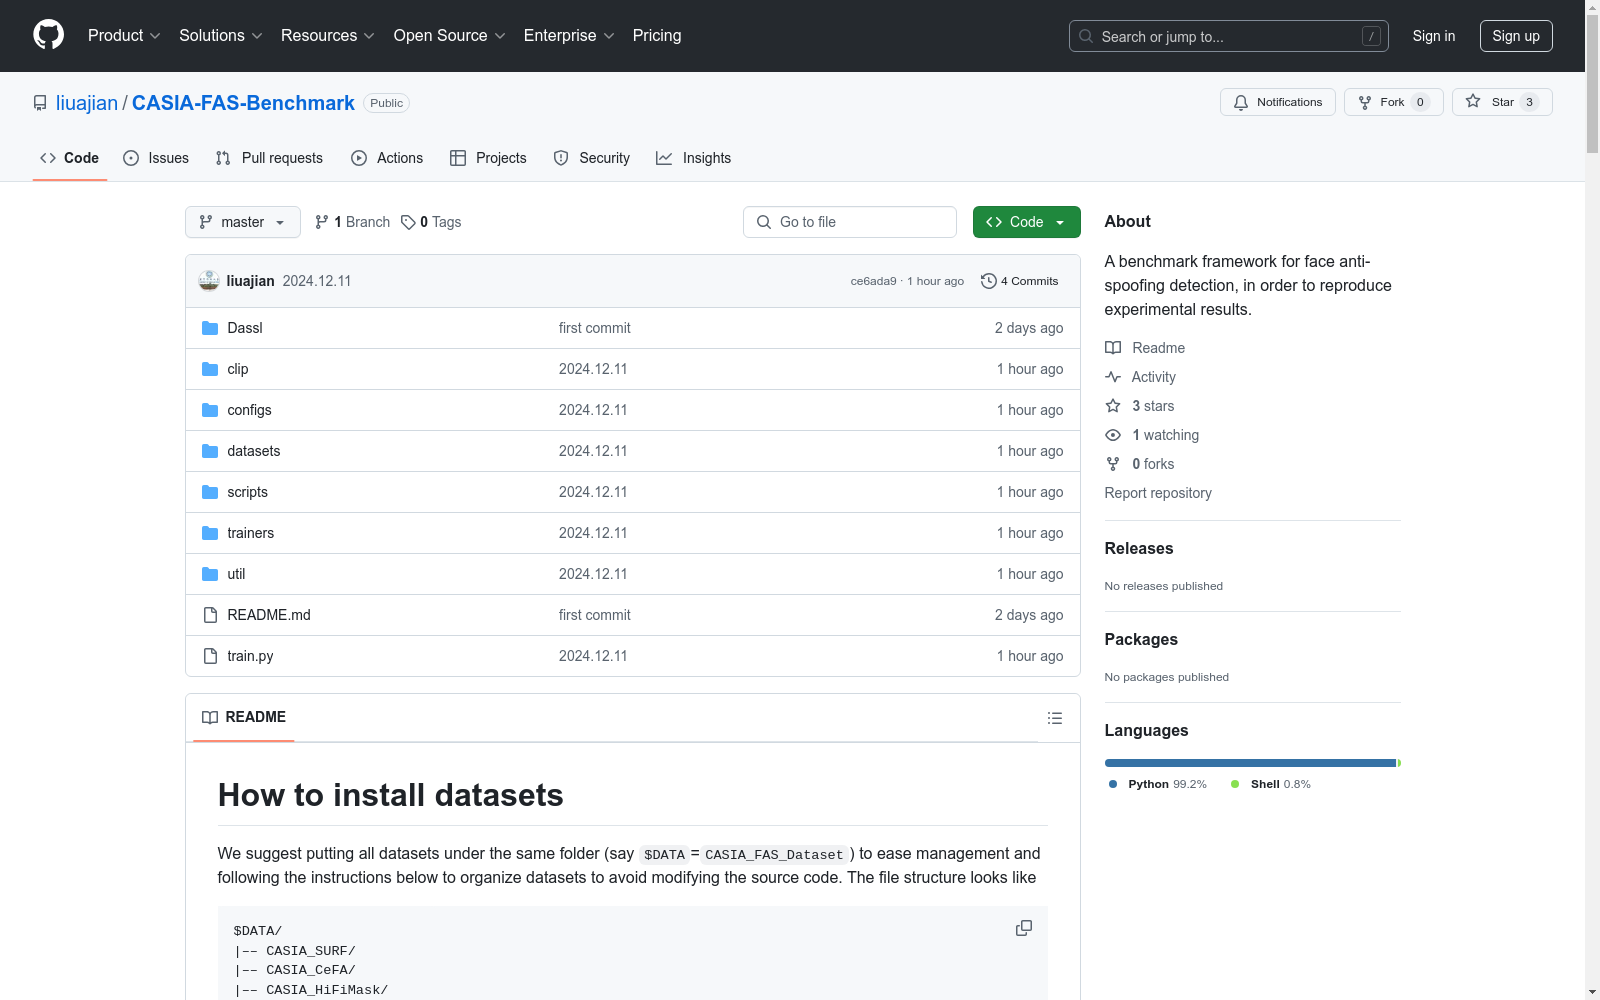1600x1000 pixels.
Task: Expand the Open Source menu
Action: (x=450, y=35)
